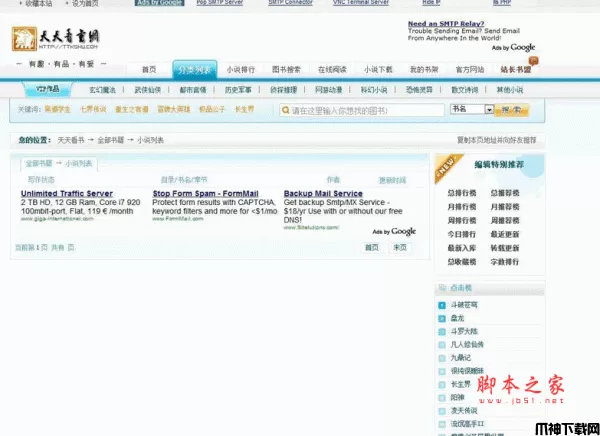Screen dimensions: 600x436
Task: Open the 恐怖灵异 category
Action: tap(419, 89)
